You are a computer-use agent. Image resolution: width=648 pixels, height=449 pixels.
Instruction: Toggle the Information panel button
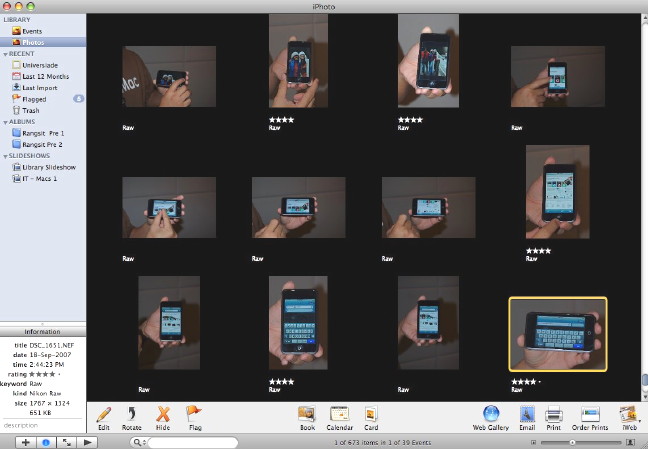point(46,442)
